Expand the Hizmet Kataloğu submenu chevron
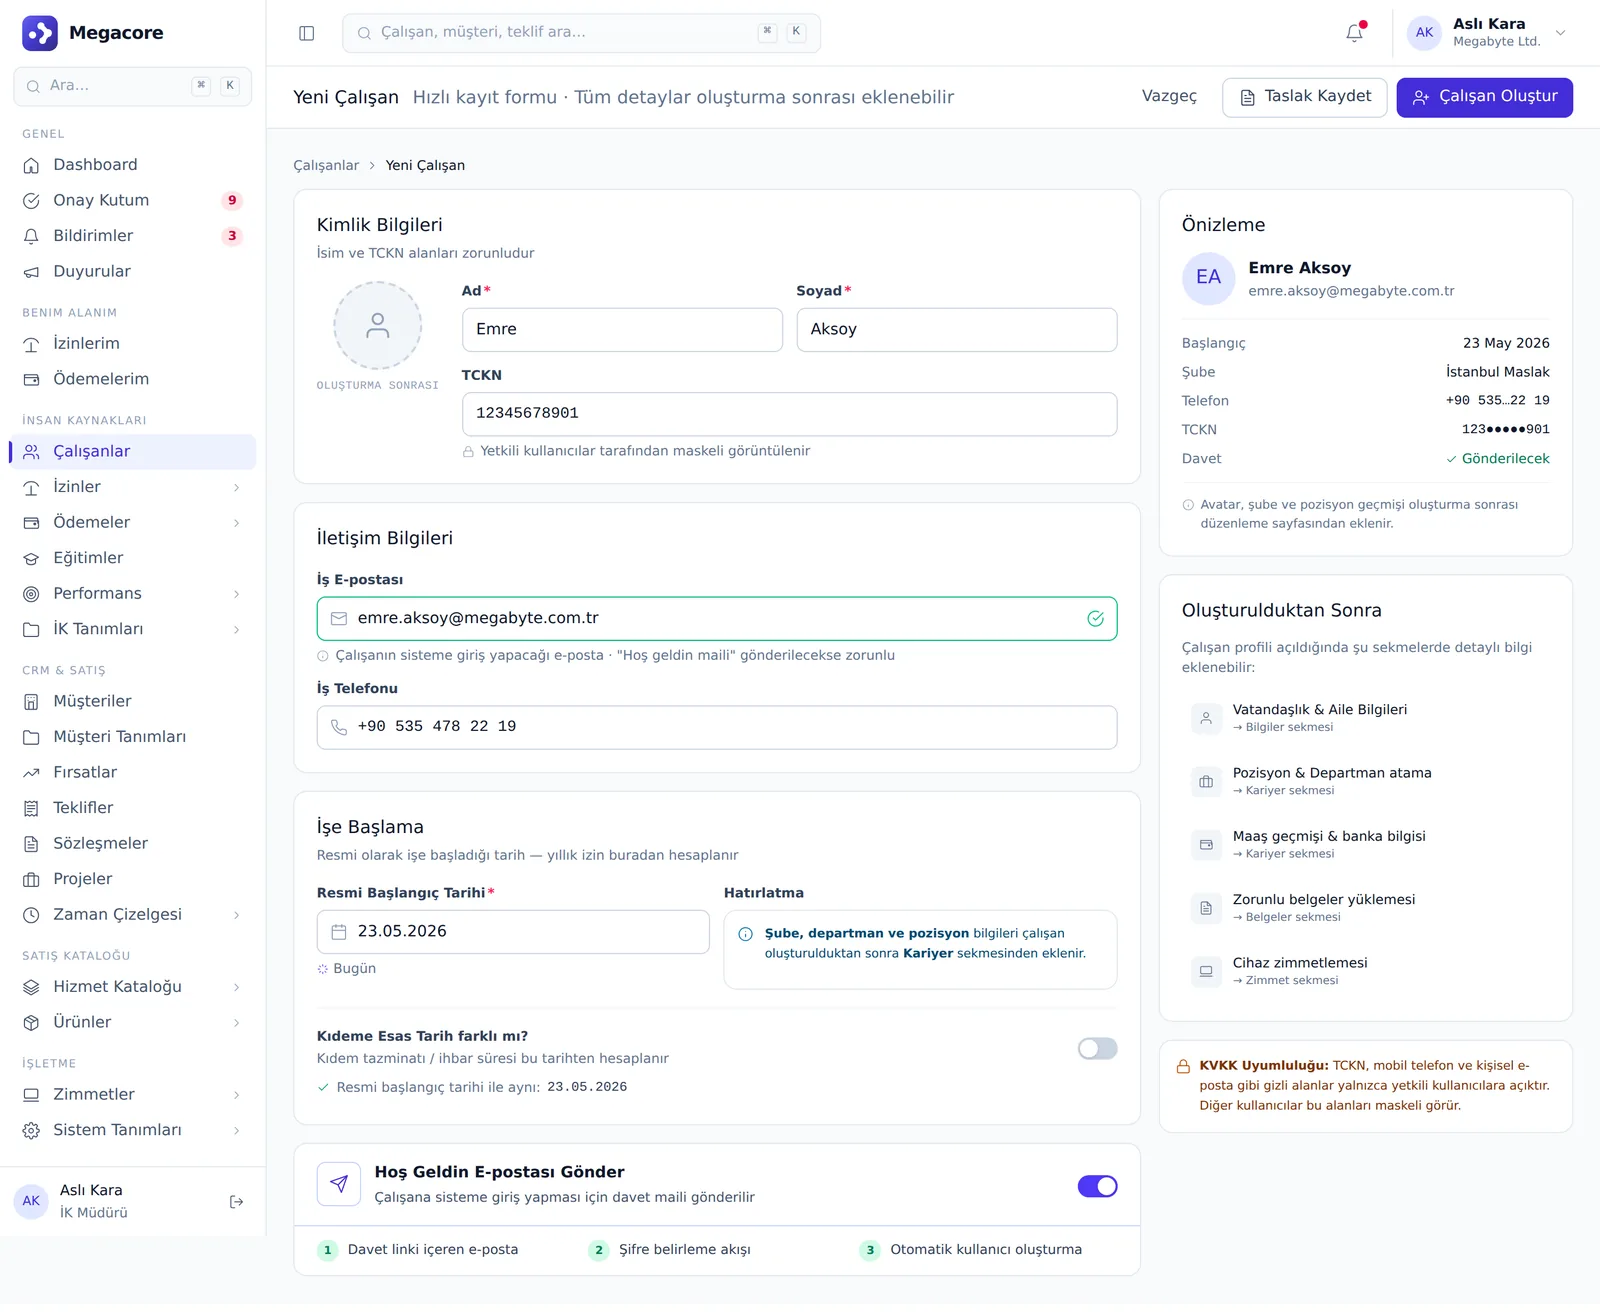 [236, 987]
